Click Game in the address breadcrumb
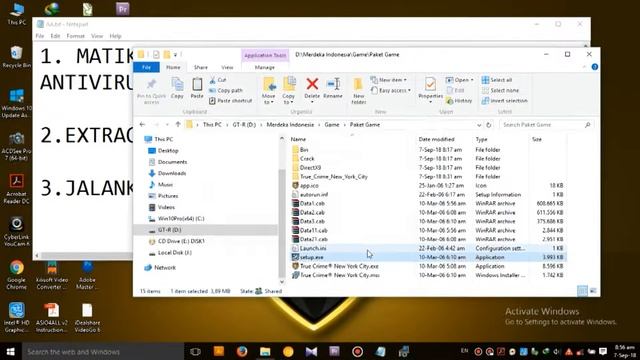The width and height of the screenshot is (640, 360). pyautogui.click(x=332, y=125)
